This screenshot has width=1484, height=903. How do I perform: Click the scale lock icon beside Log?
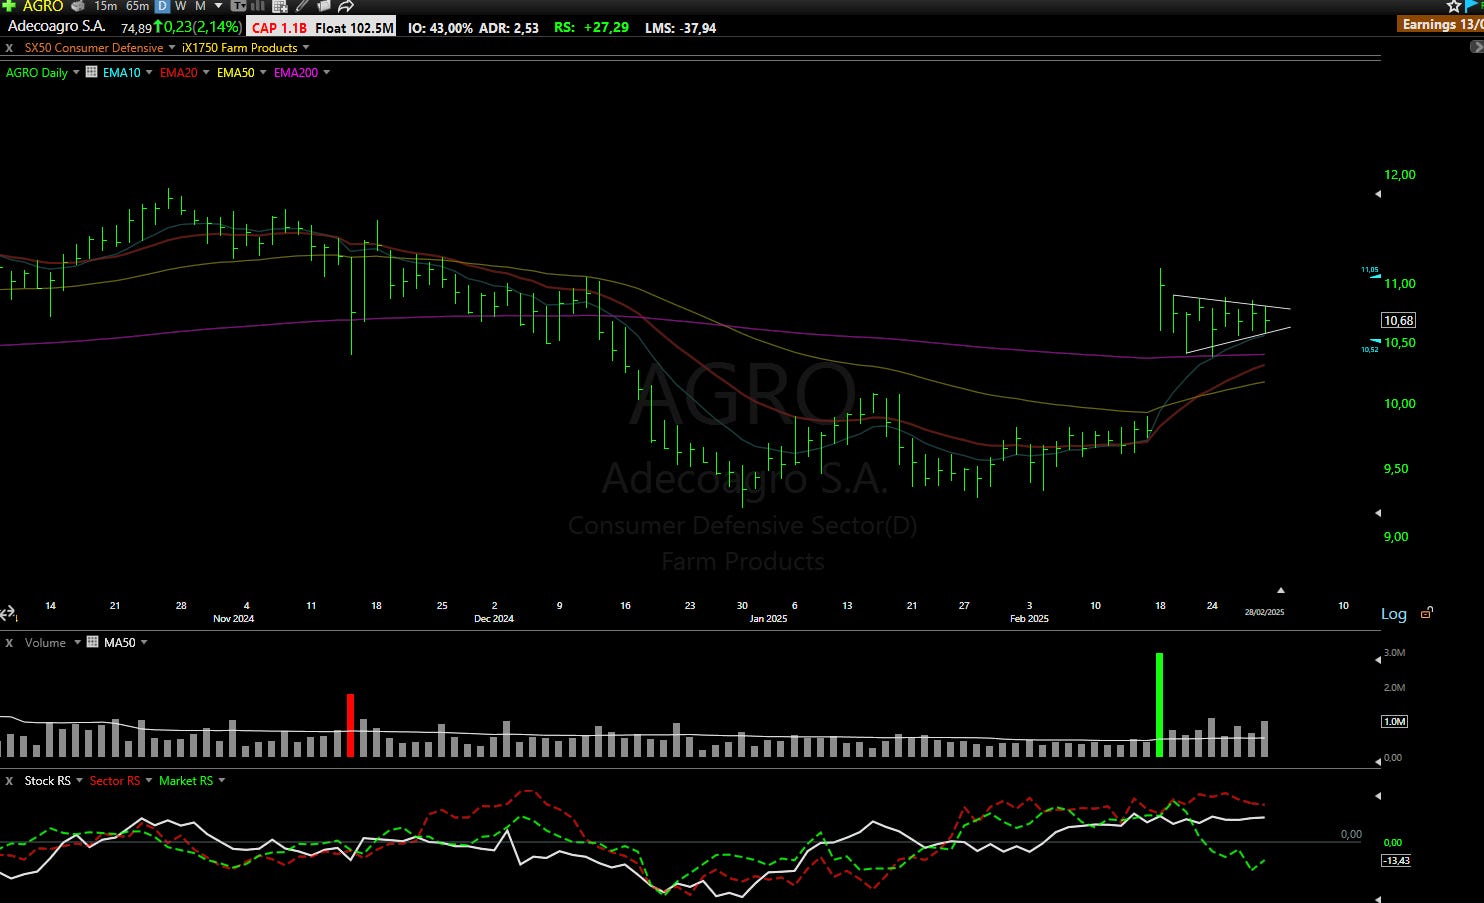[x=1427, y=613]
